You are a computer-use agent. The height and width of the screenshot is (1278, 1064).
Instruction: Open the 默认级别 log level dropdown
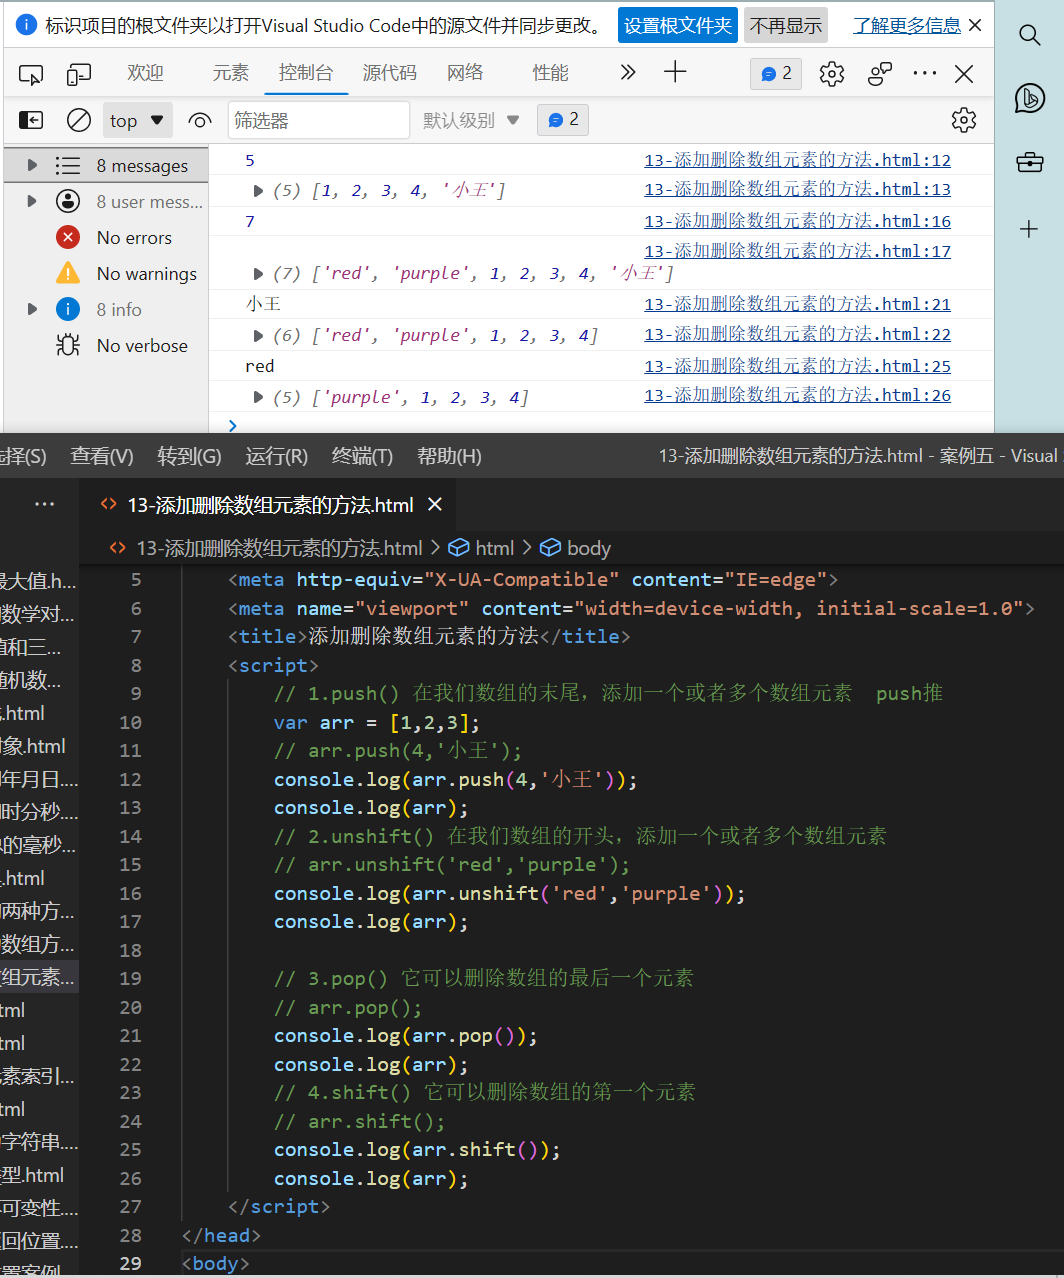[x=471, y=120]
